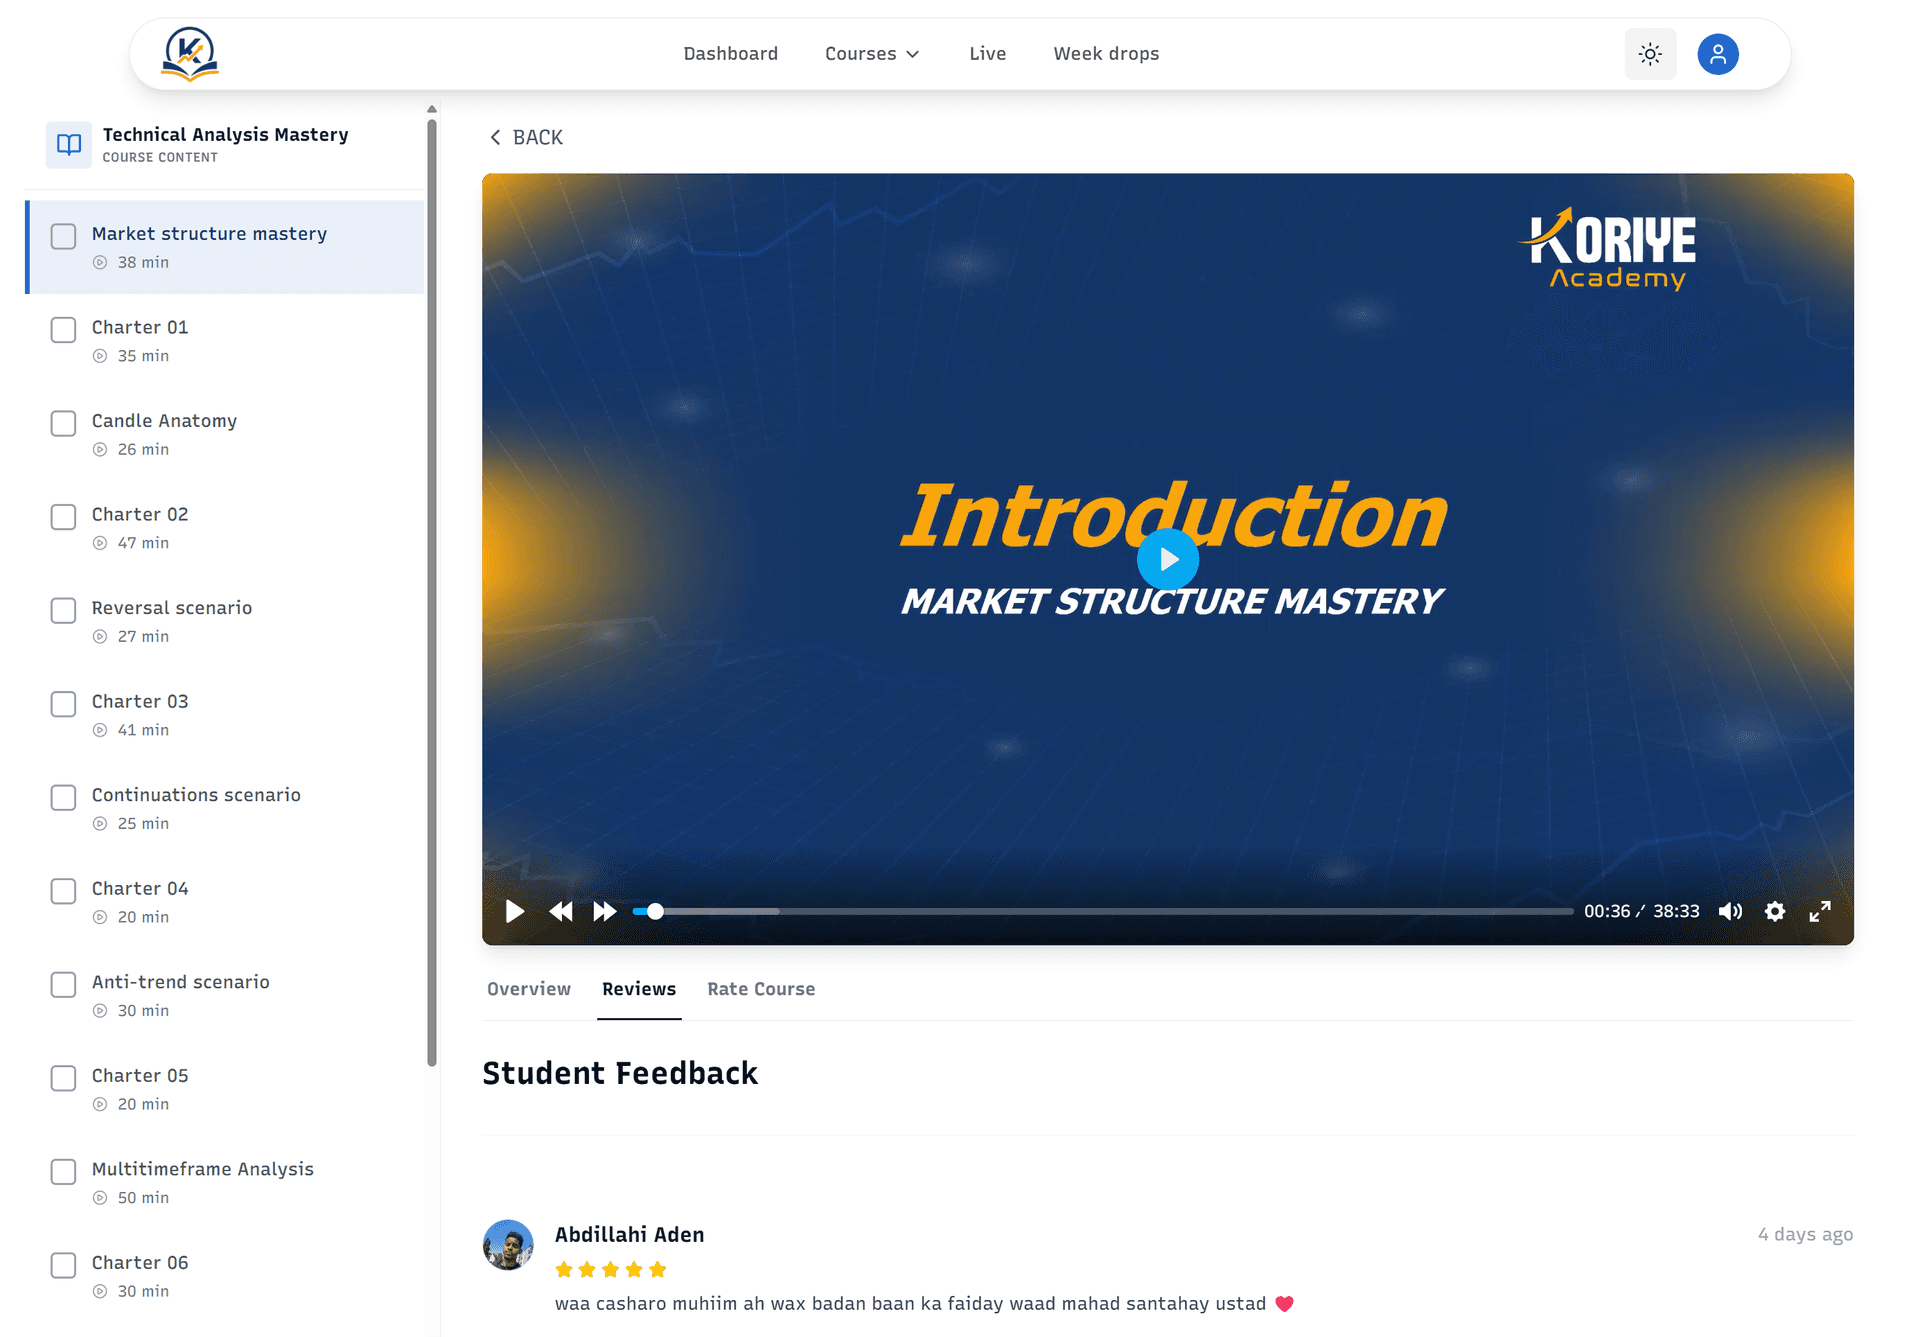
Task: Check Market structure mastery lesson checkbox
Action: point(63,236)
